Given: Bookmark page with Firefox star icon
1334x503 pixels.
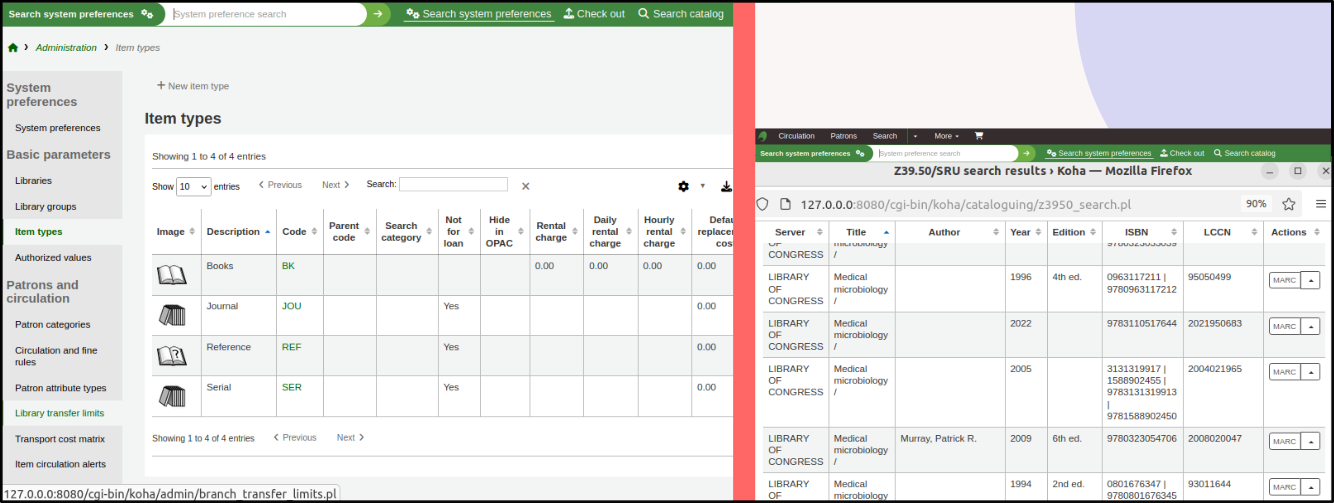Looking at the screenshot, I should pyautogui.click(x=1289, y=204).
